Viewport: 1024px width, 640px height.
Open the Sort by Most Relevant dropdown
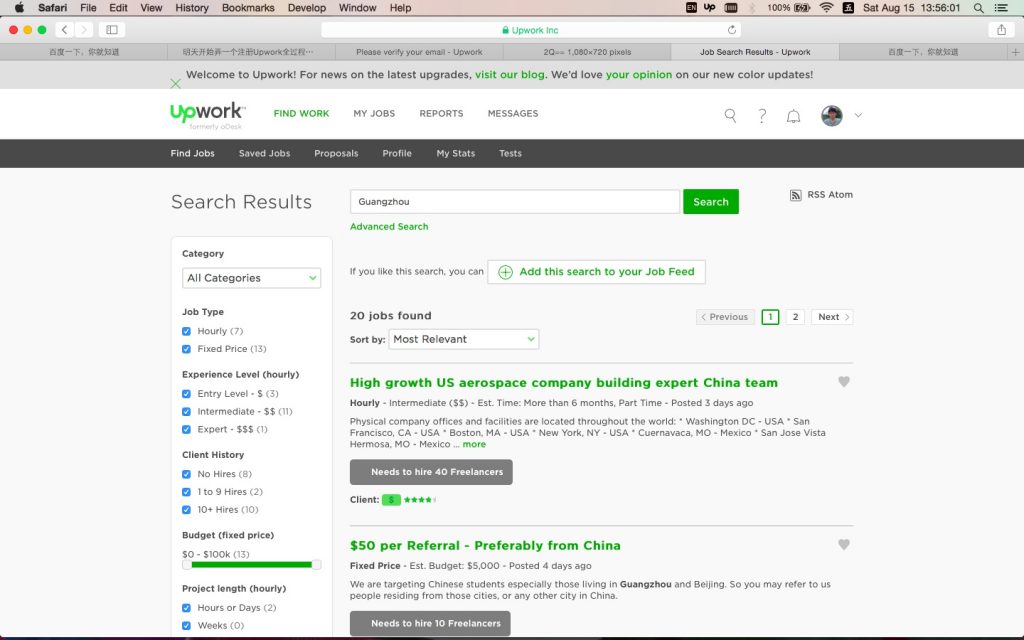coord(464,339)
